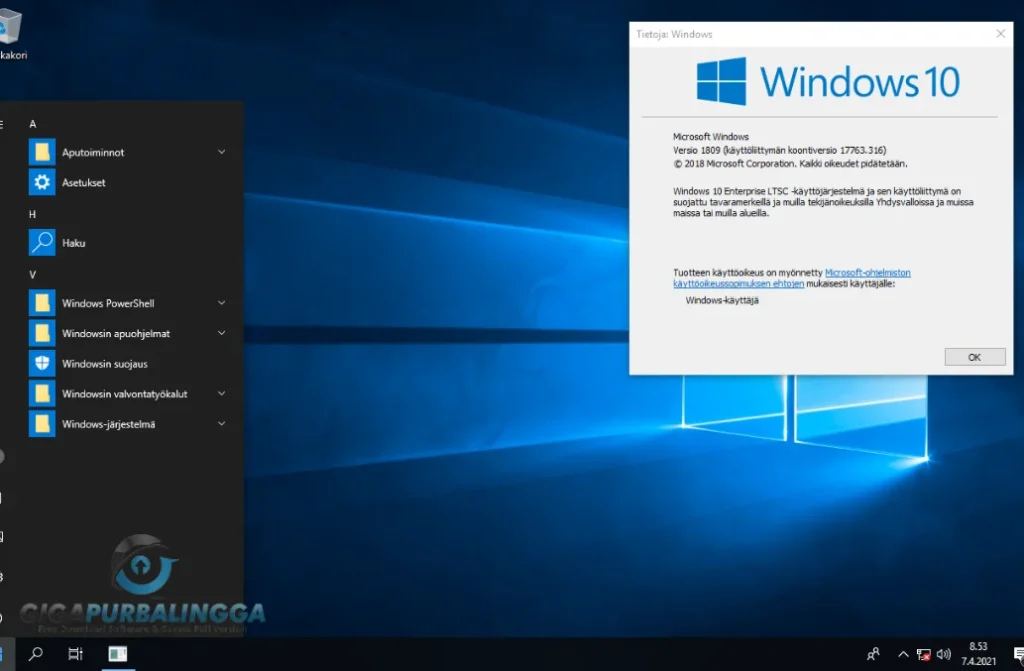The width and height of the screenshot is (1024, 671).
Task: Open the Windows PowerShell folder icon
Action: coord(41,303)
